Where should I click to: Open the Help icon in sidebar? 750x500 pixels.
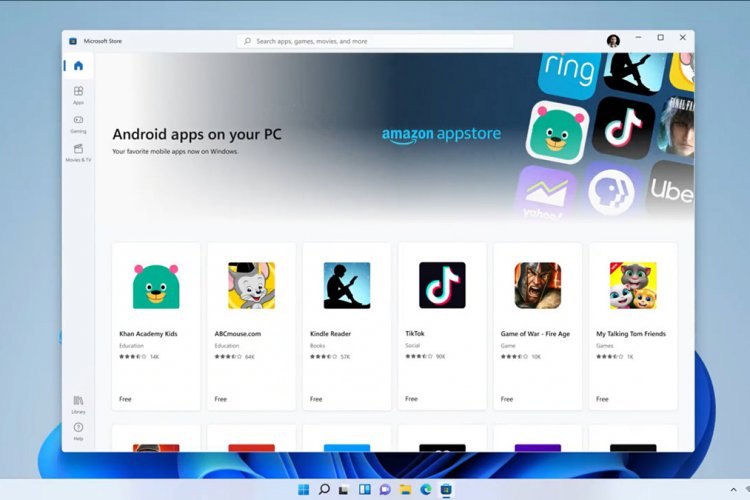coord(78,430)
